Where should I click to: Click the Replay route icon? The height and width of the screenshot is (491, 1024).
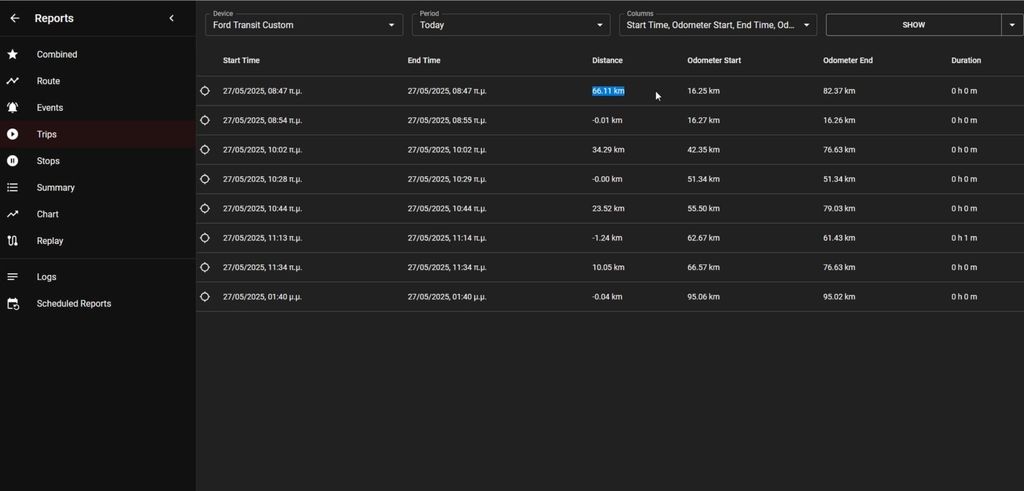[x=13, y=241]
